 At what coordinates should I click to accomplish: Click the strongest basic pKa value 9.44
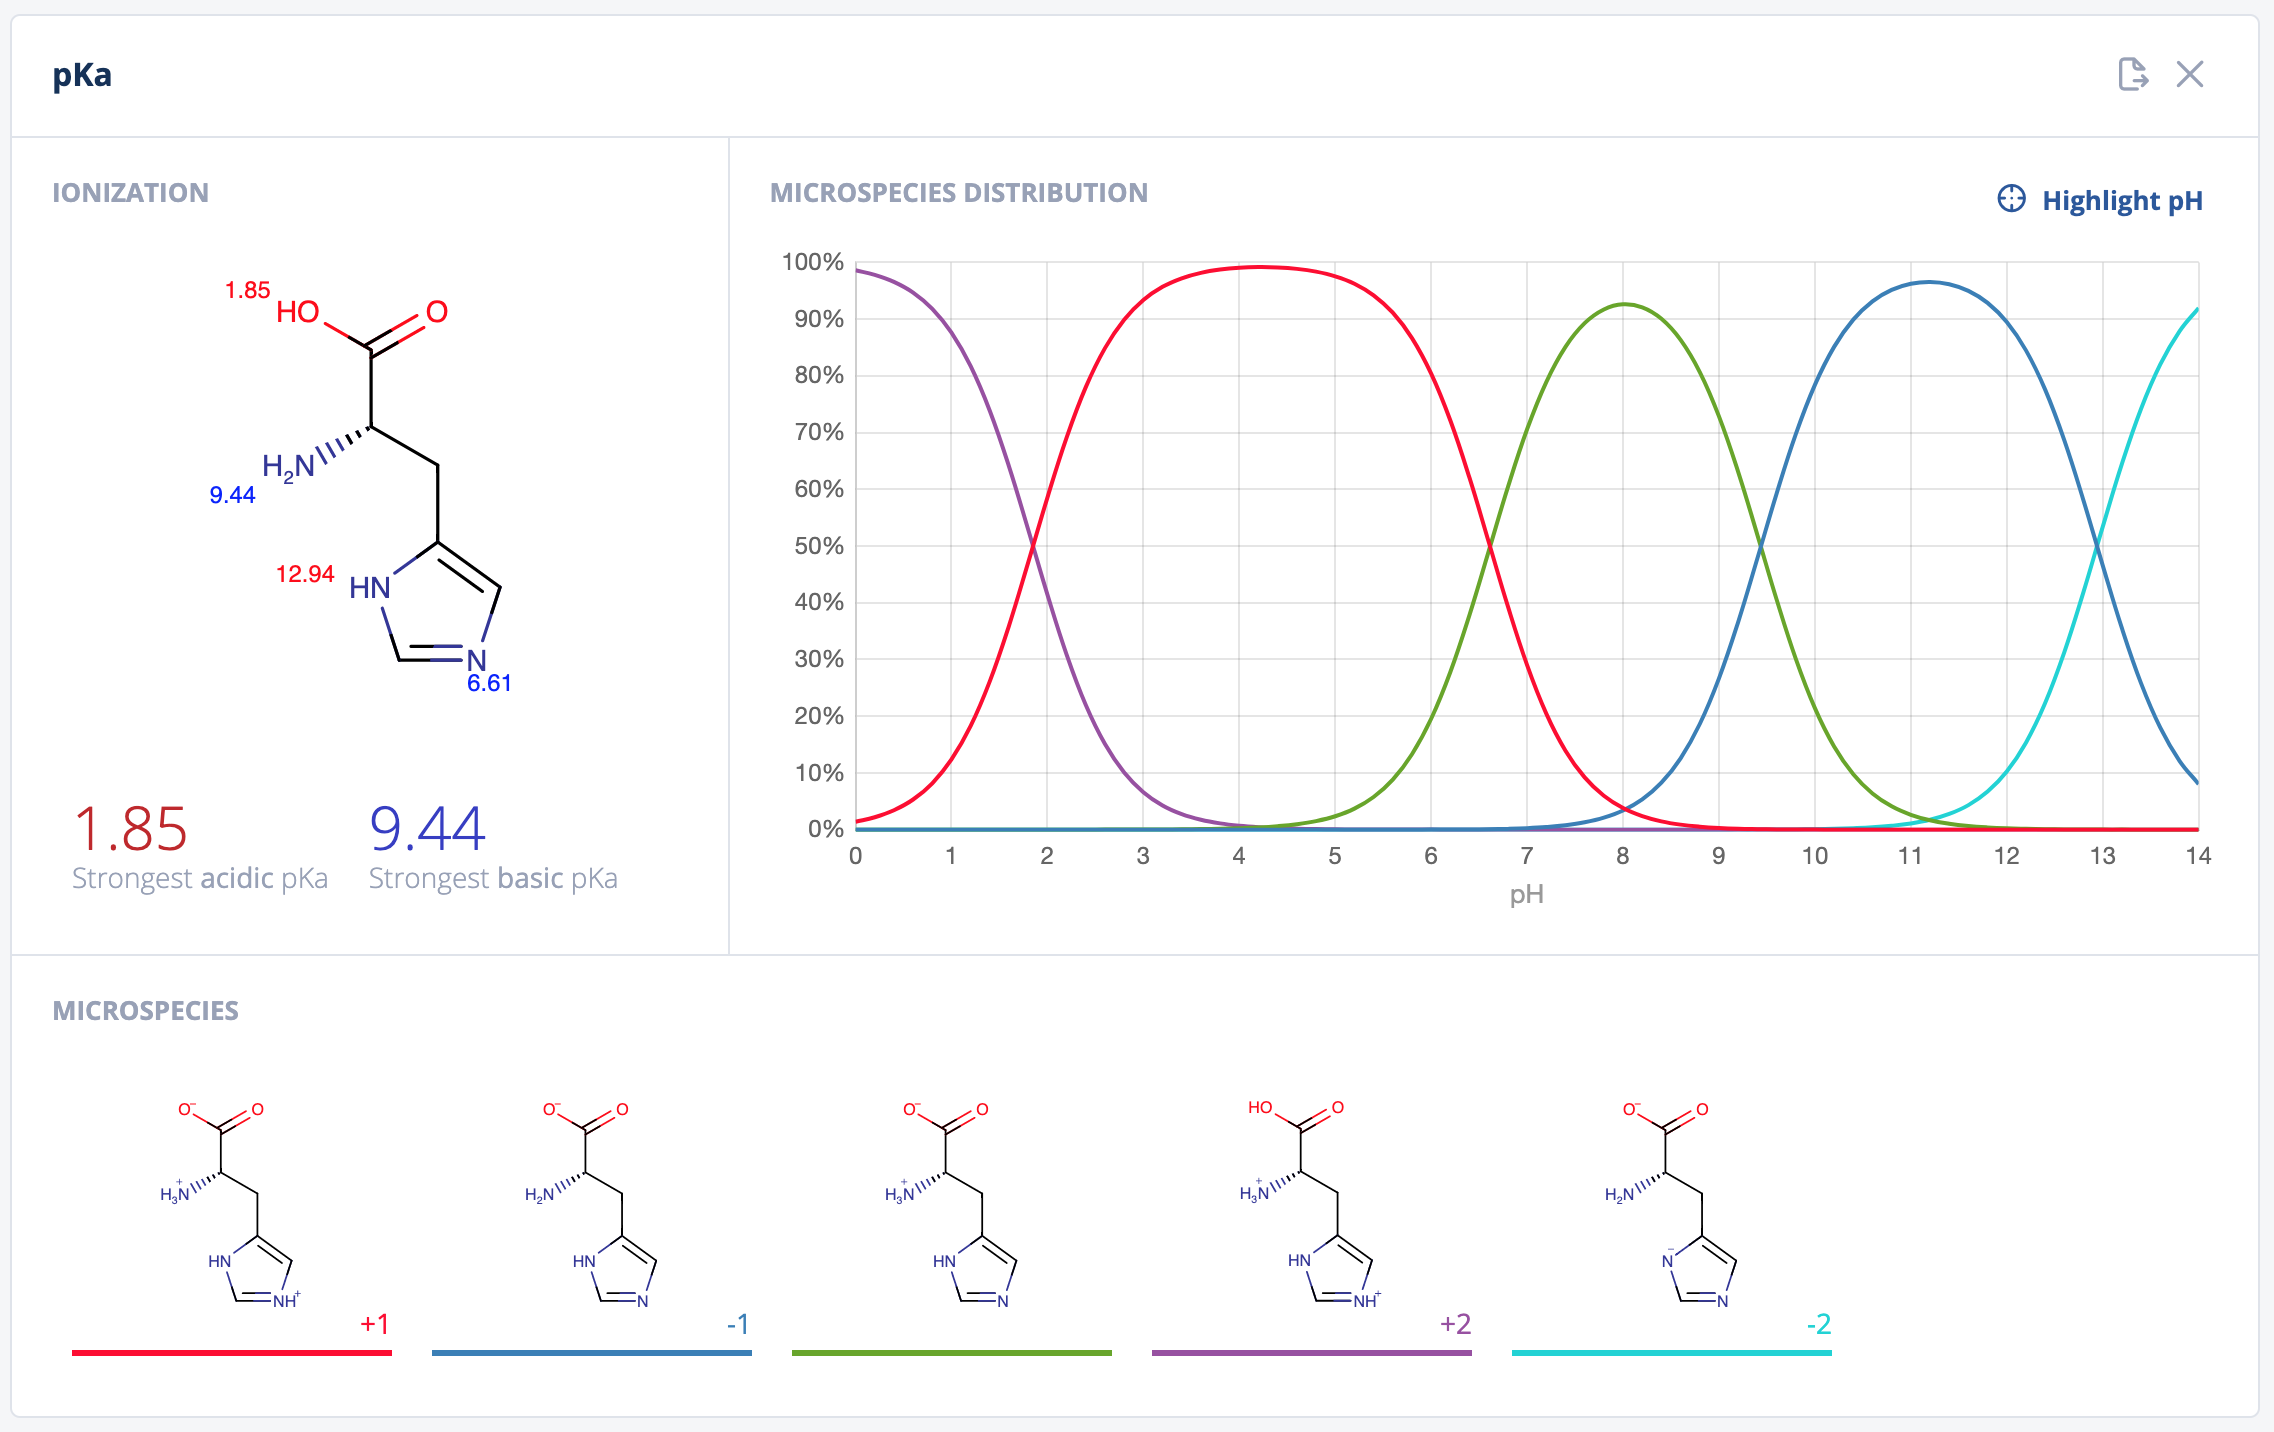pos(427,829)
